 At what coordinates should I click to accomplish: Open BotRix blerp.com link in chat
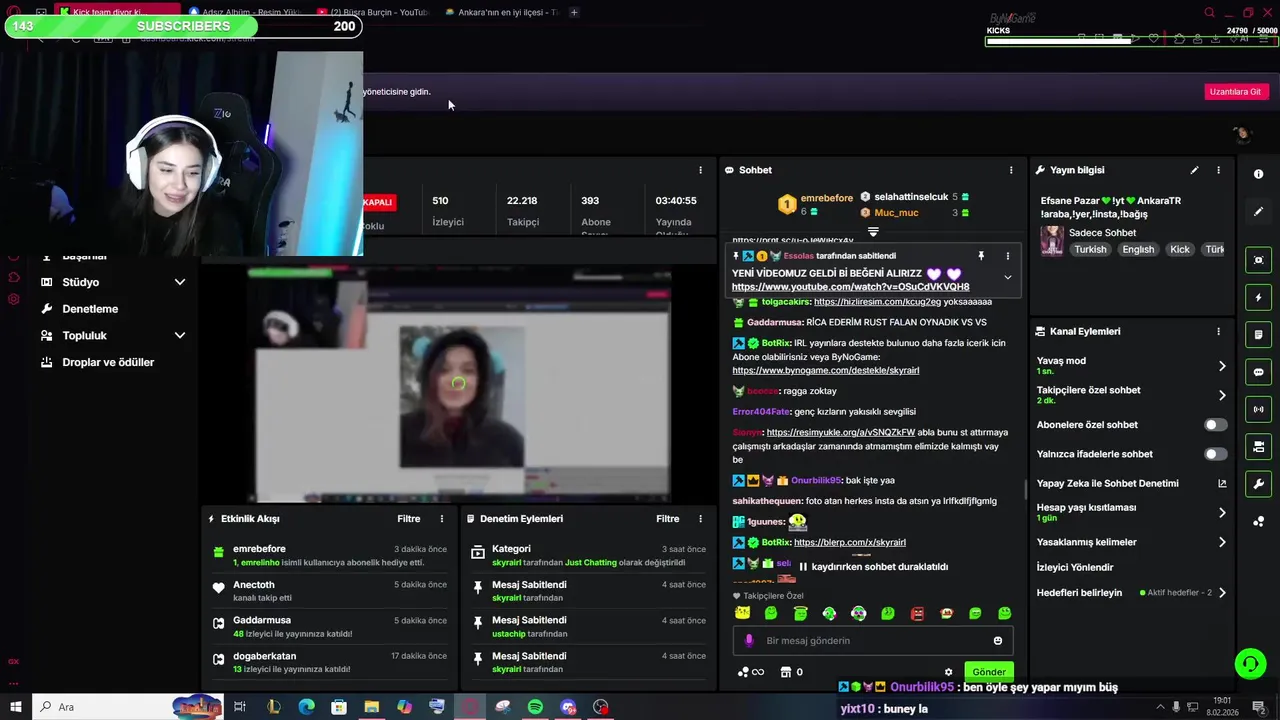850,542
